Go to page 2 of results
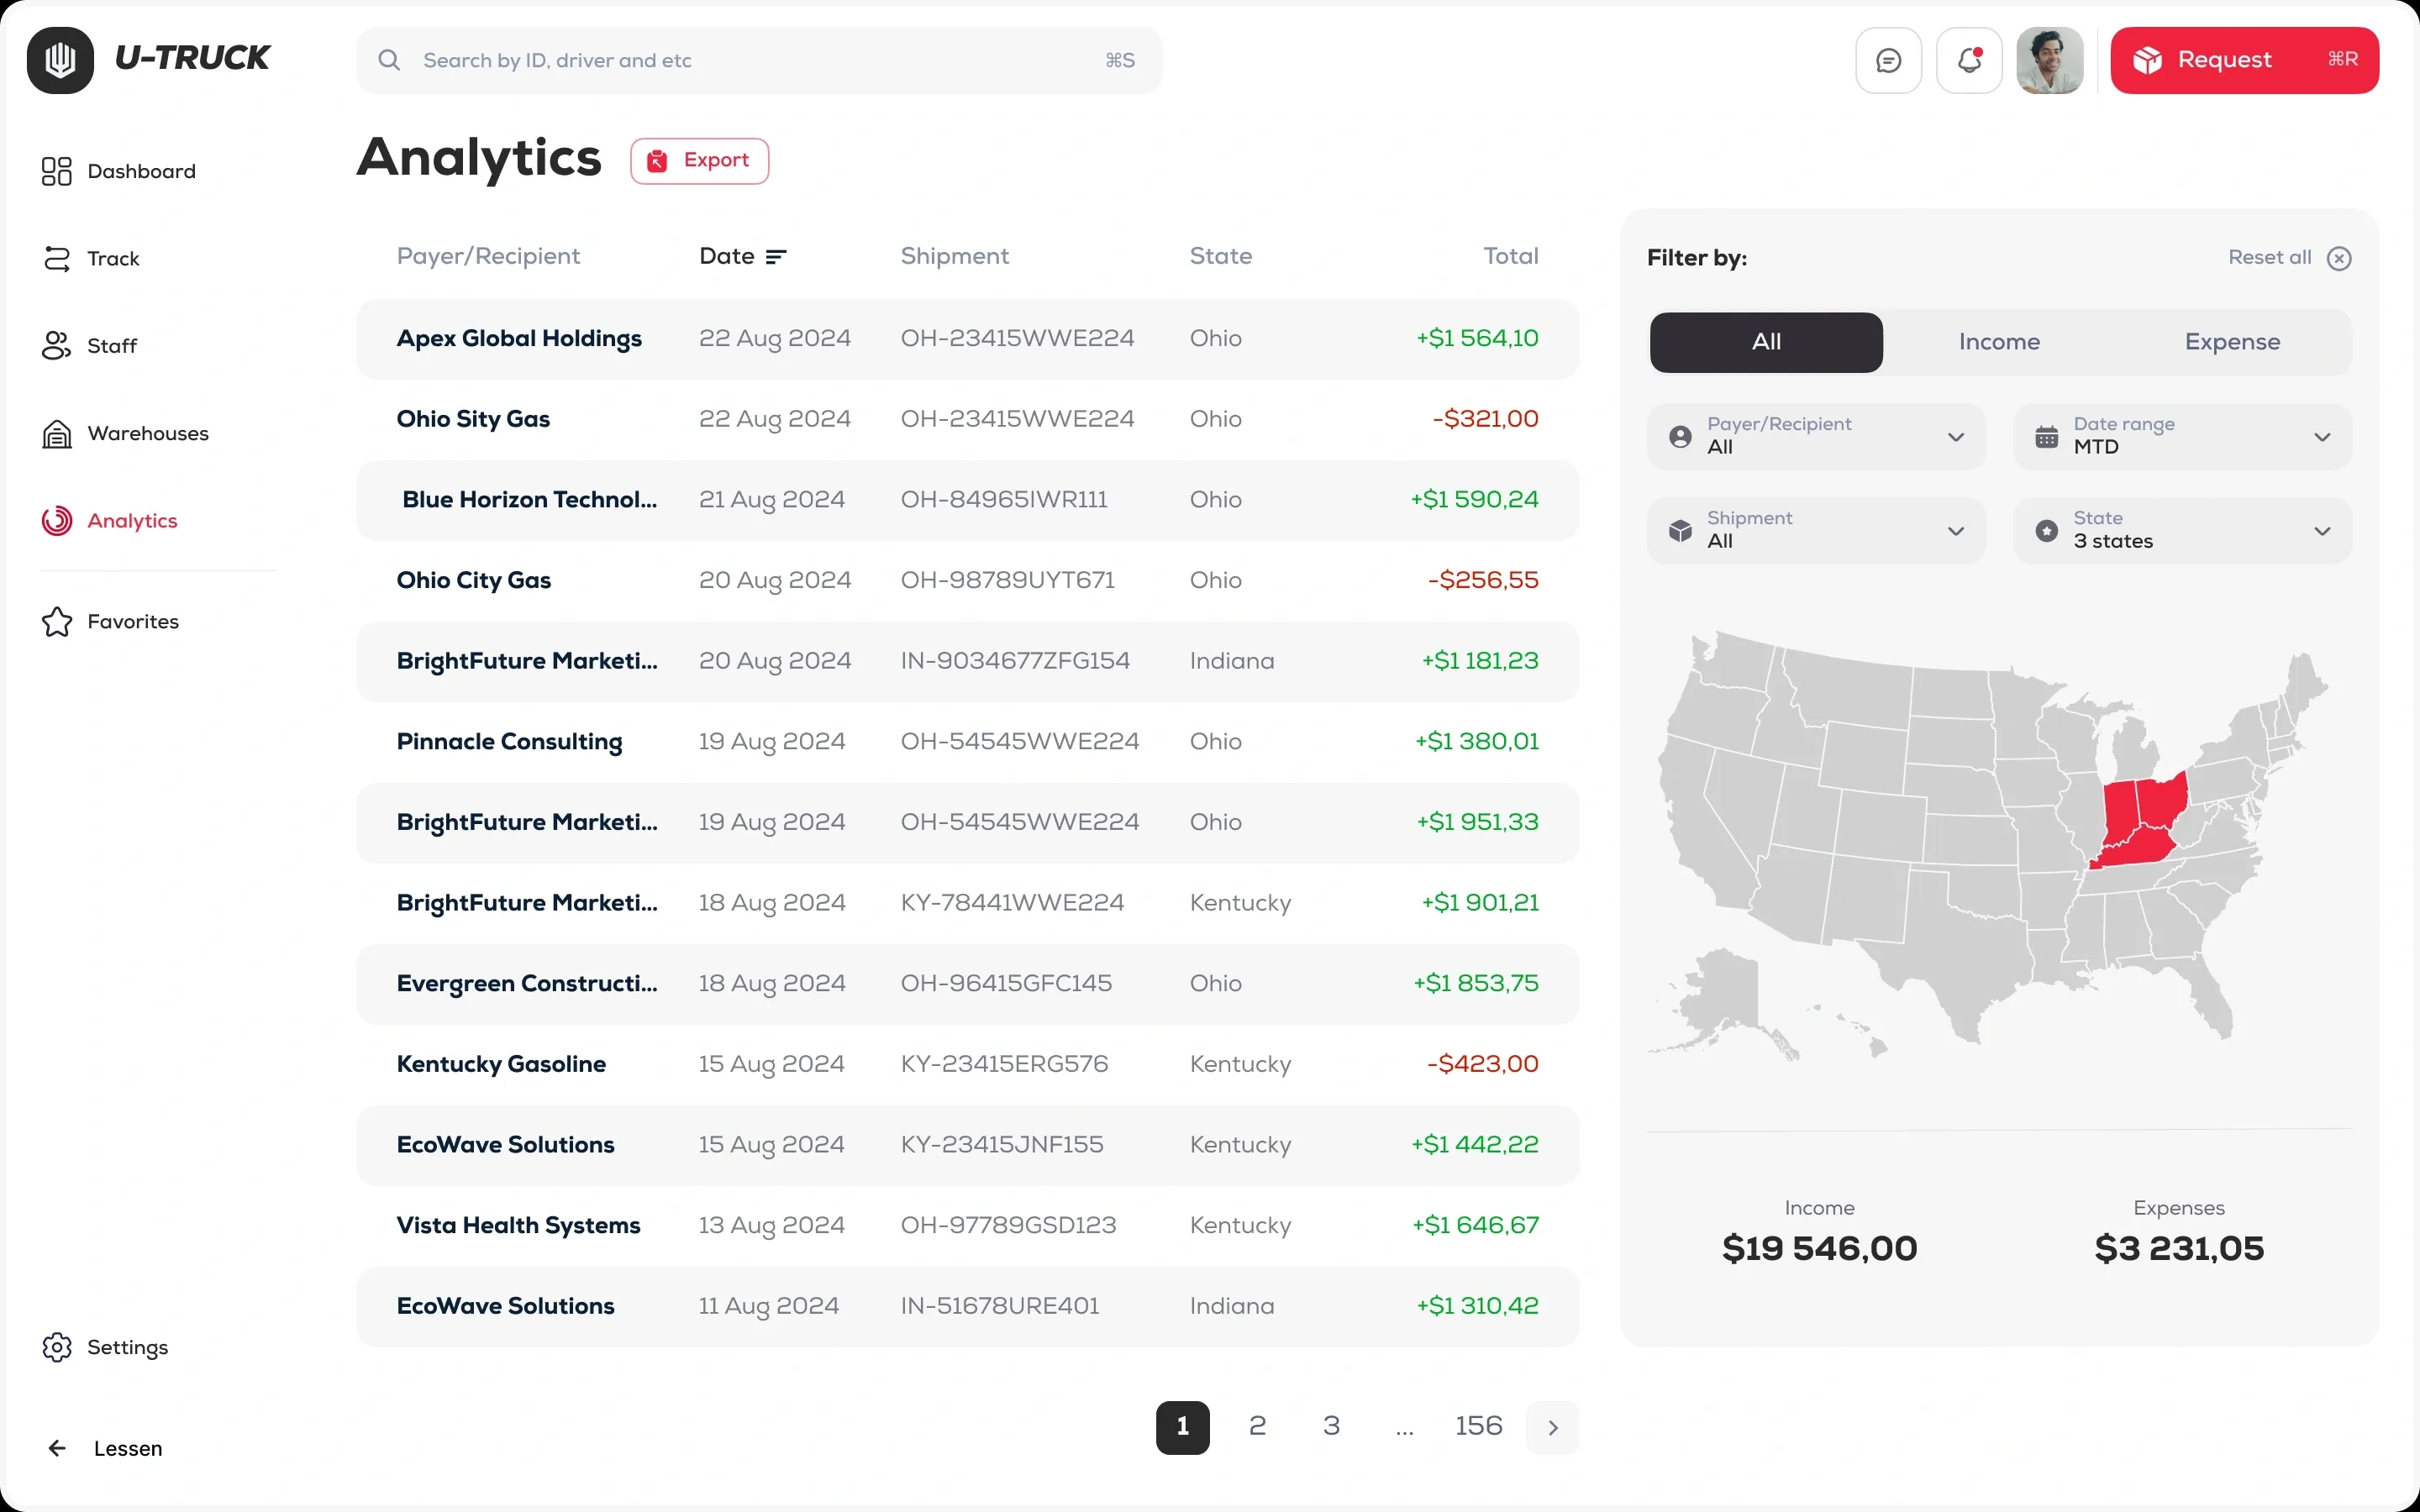The height and width of the screenshot is (1512, 2420). (1256, 1426)
